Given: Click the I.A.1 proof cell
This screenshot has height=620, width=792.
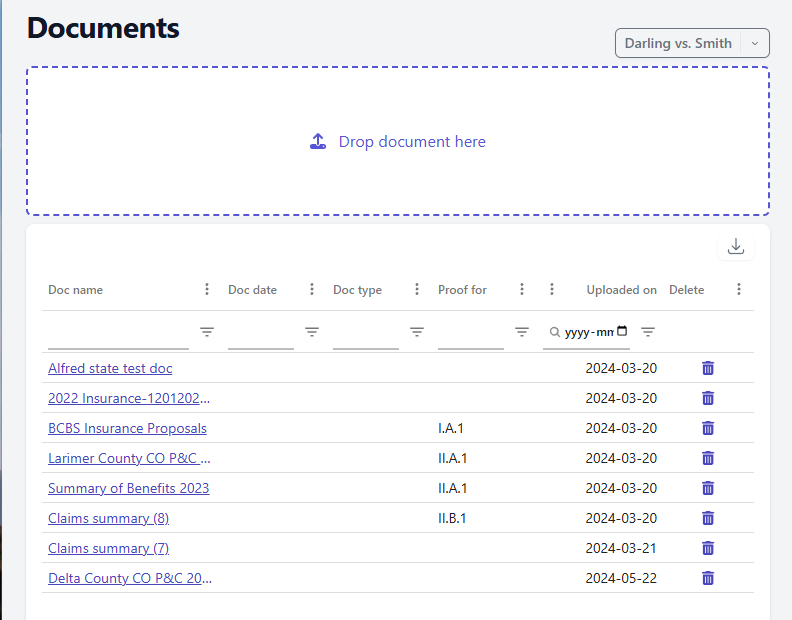Looking at the screenshot, I should (x=451, y=428).
